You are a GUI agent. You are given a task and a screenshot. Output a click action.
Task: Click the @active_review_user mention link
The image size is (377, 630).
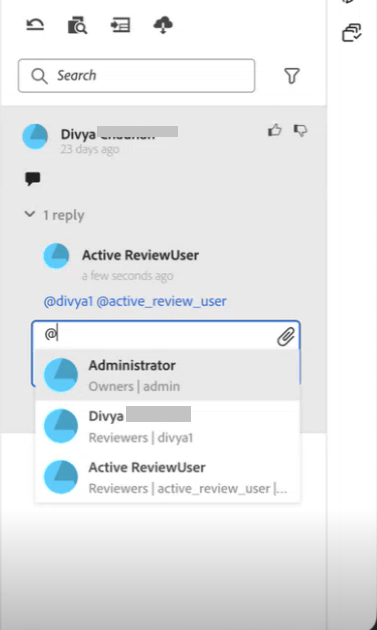pyautogui.click(x=162, y=301)
